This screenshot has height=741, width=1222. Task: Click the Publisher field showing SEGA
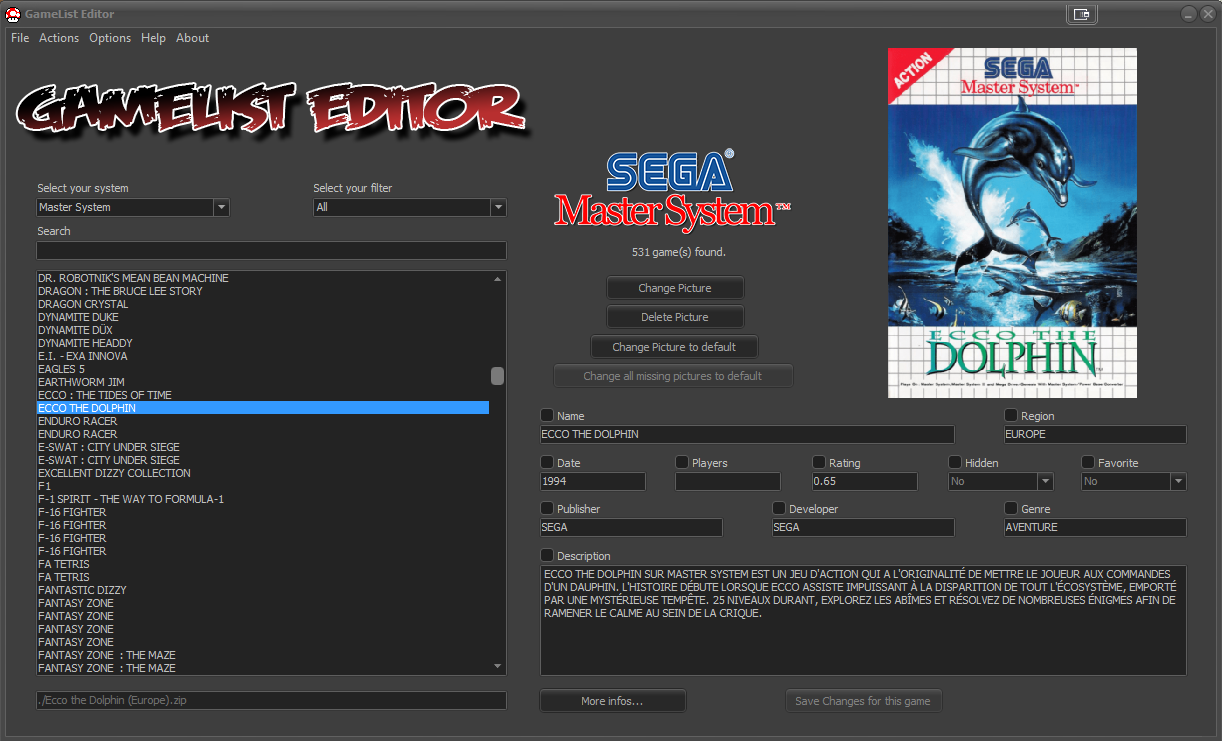point(631,527)
